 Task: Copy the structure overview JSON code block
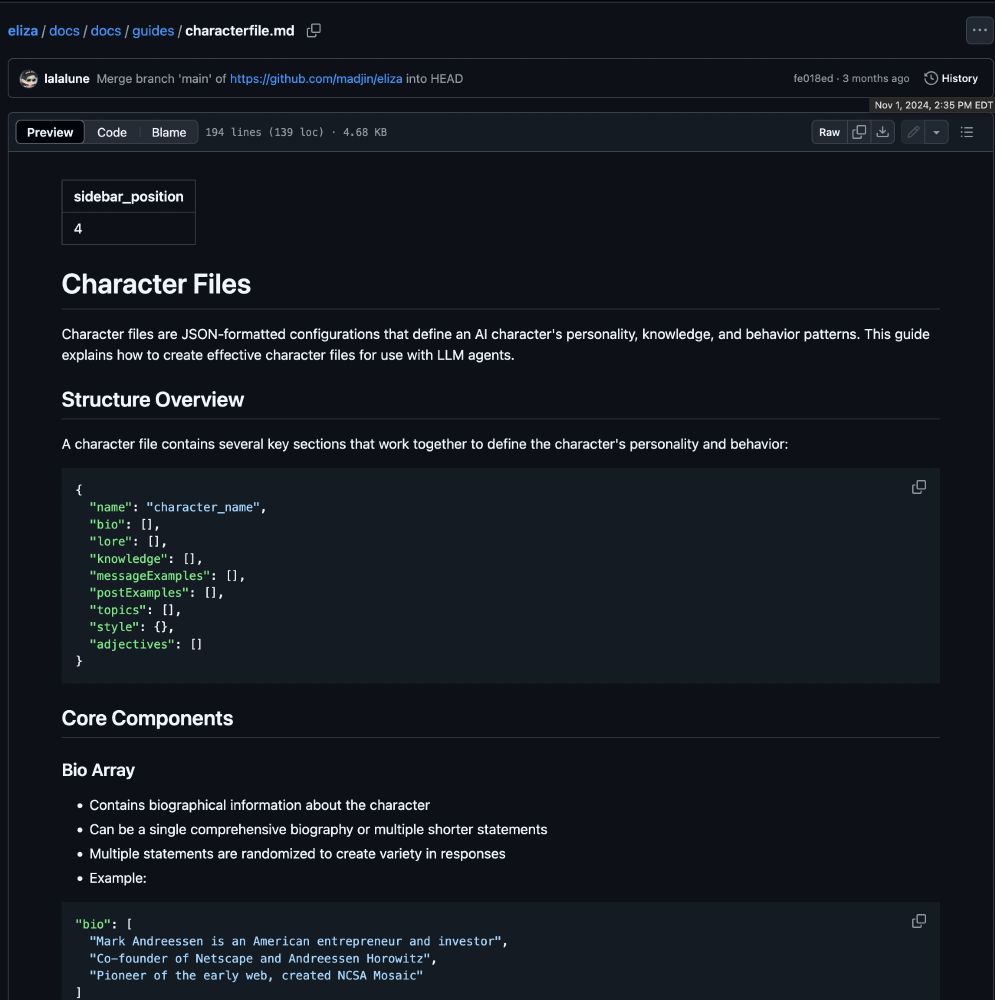click(918, 487)
